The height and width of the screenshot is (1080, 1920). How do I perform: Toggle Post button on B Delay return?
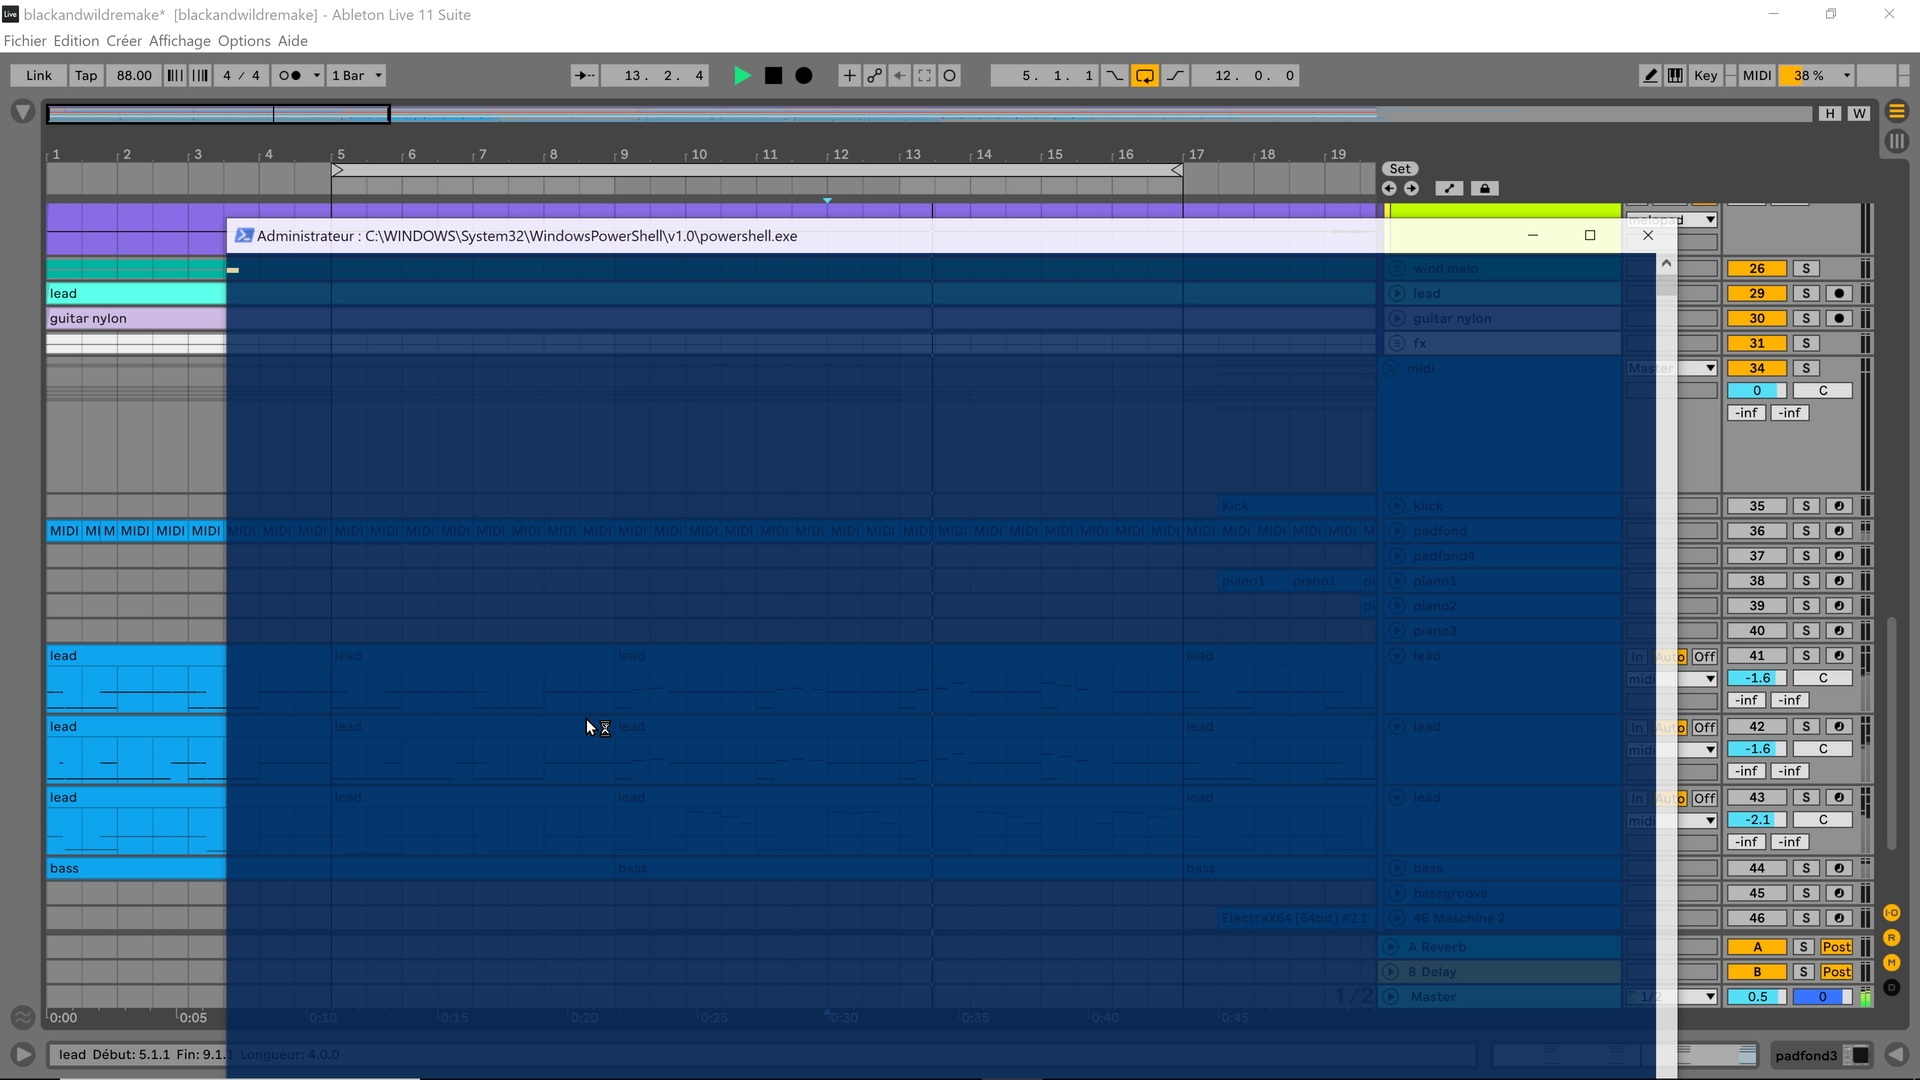pos(1836,972)
